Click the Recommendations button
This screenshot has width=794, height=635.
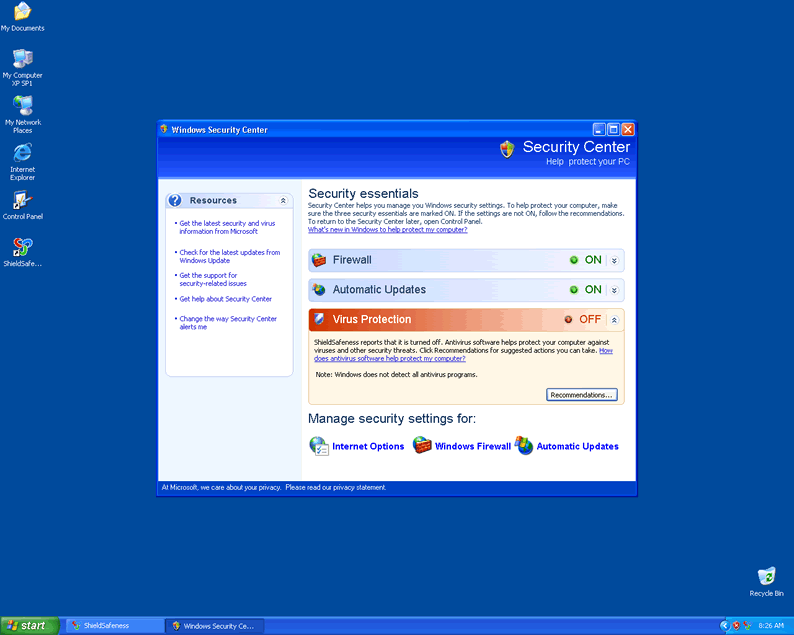[582, 395]
